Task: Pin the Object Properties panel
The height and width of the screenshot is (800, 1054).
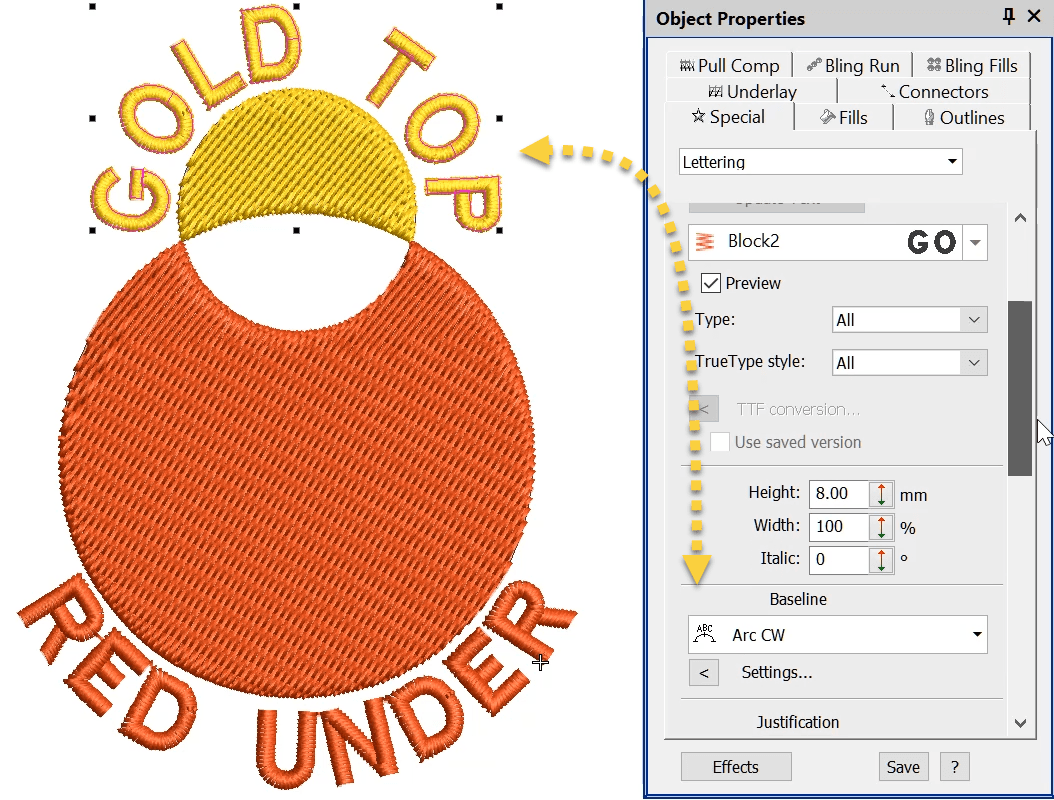Action: coord(1008,17)
